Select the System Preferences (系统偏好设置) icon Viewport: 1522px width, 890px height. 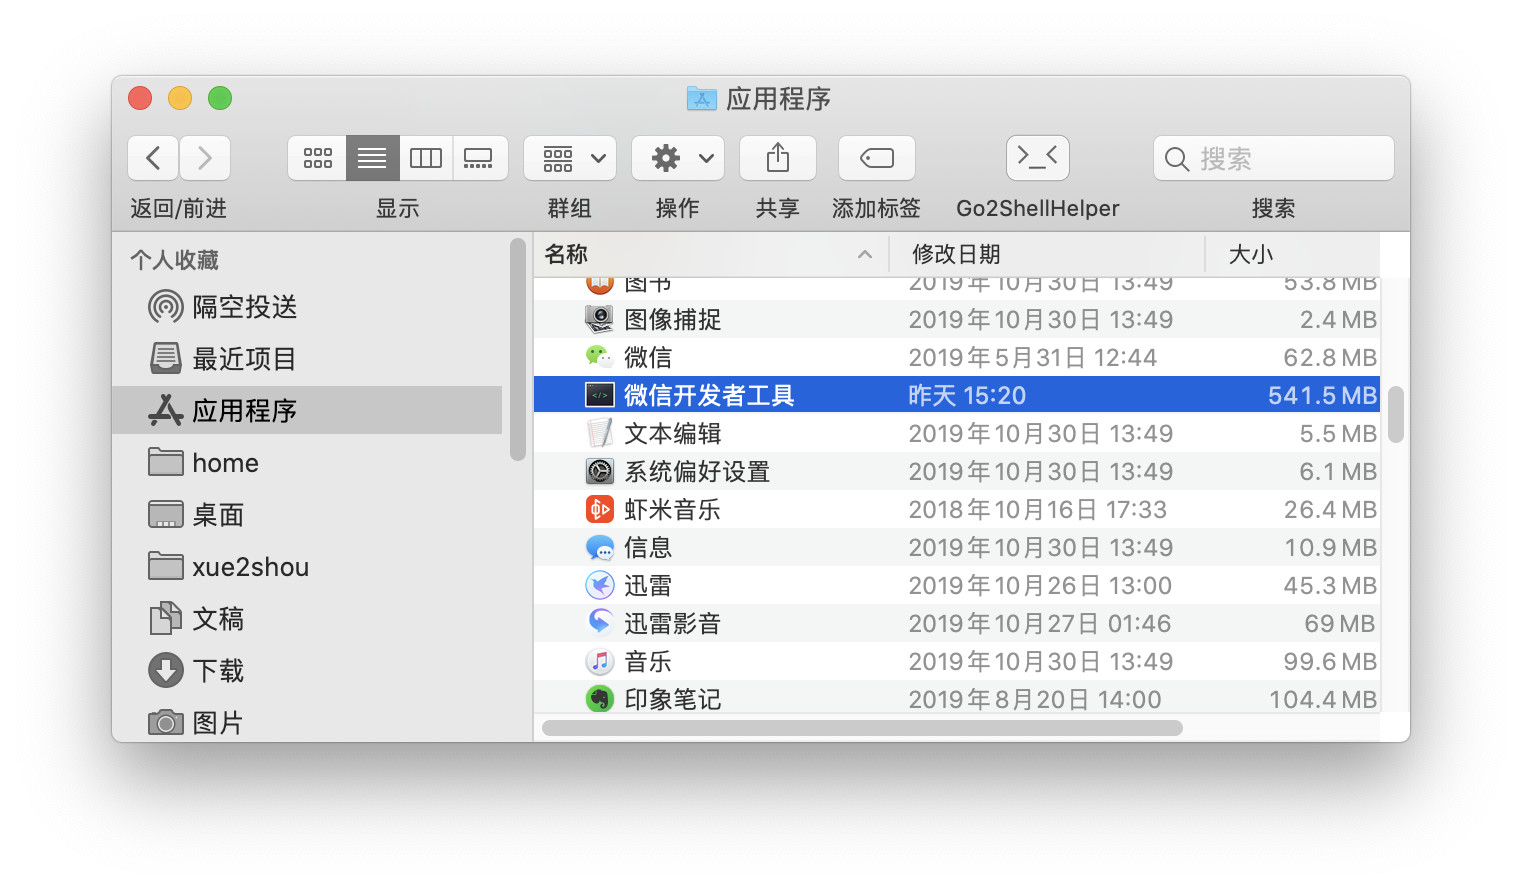point(599,471)
